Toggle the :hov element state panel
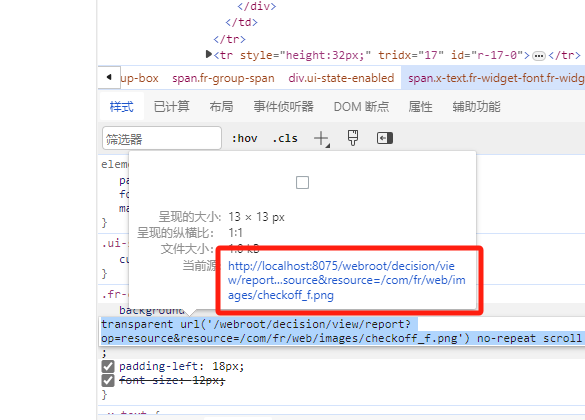This screenshot has width=585, height=420. (244, 138)
